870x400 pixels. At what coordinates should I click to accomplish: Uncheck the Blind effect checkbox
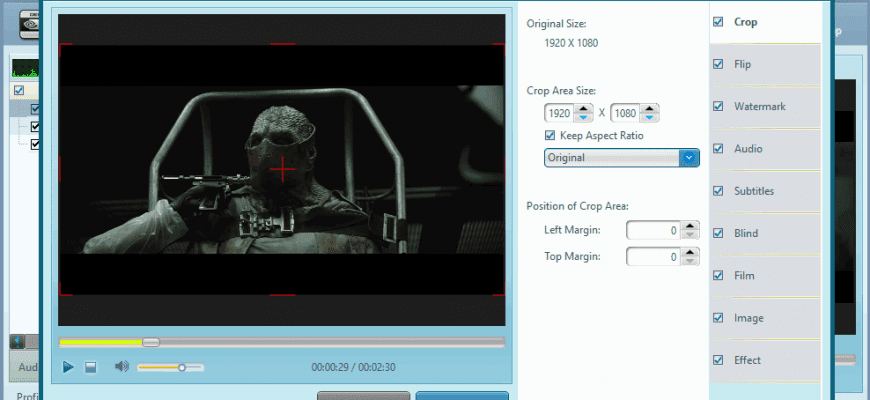pyautogui.click(x=718, y=233)
